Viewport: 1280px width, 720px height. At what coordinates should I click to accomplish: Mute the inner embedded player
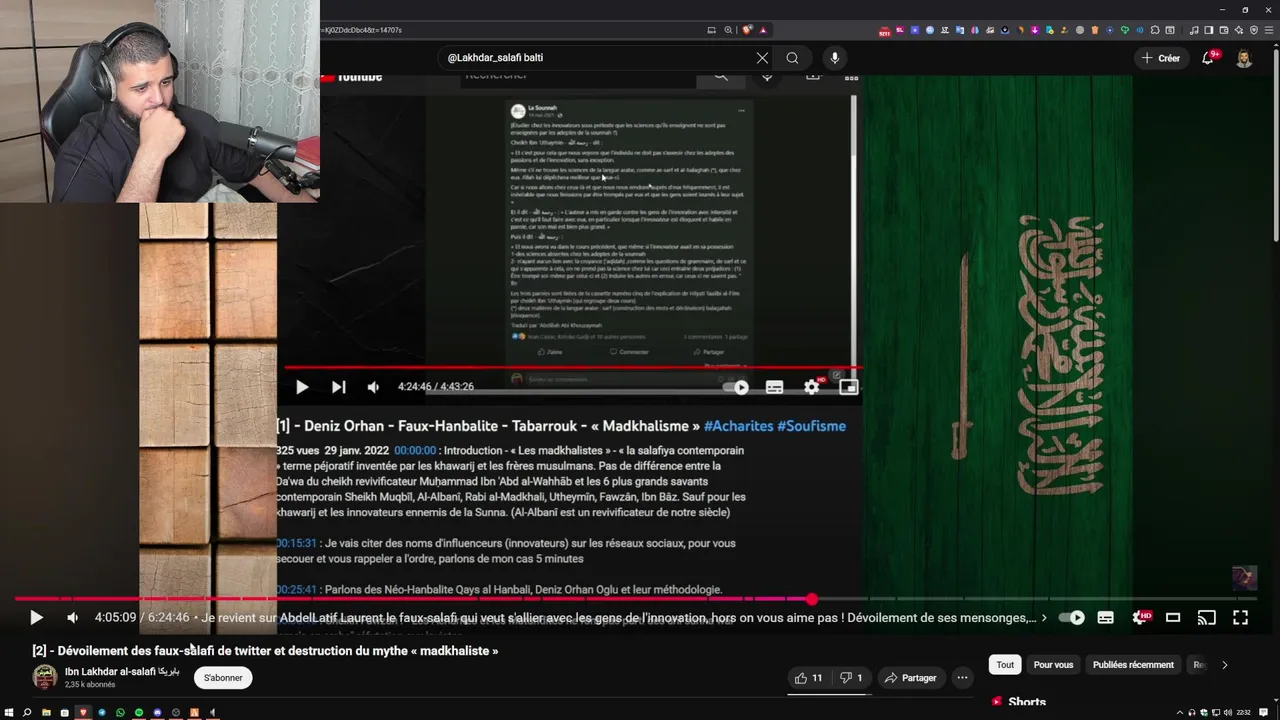373,387
